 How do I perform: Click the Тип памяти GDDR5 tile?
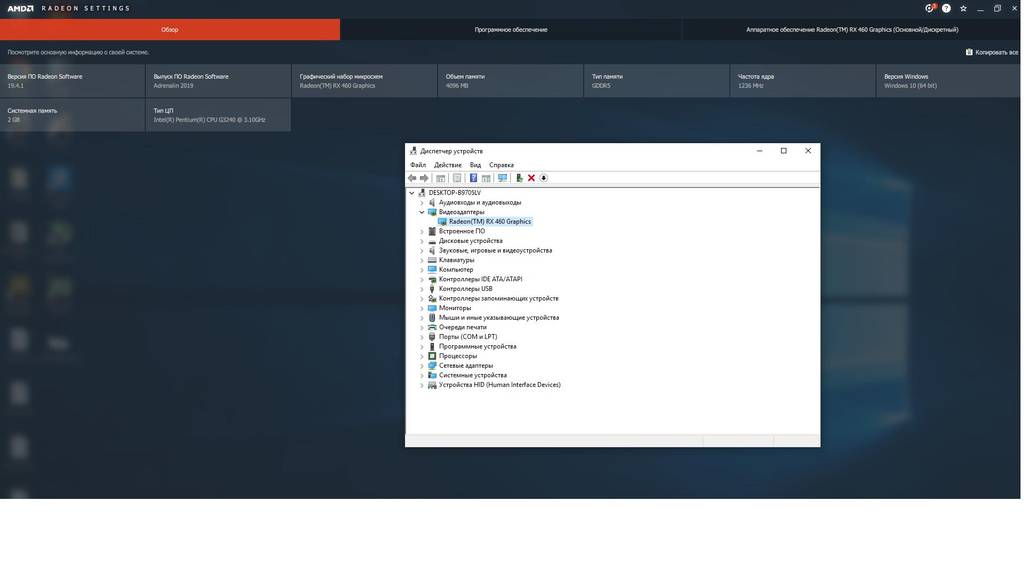pyautogui.click(x=657, y=81)
